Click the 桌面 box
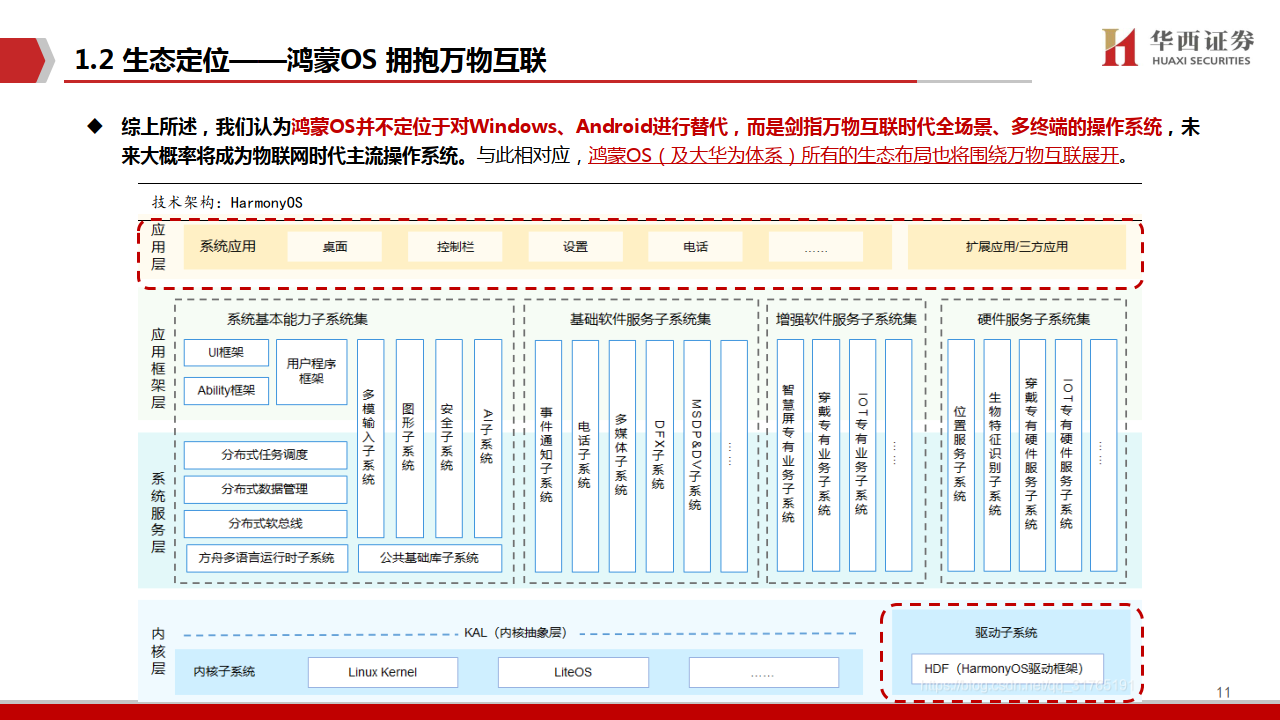The image size is (1280, 720). click(x=334, y=247)
